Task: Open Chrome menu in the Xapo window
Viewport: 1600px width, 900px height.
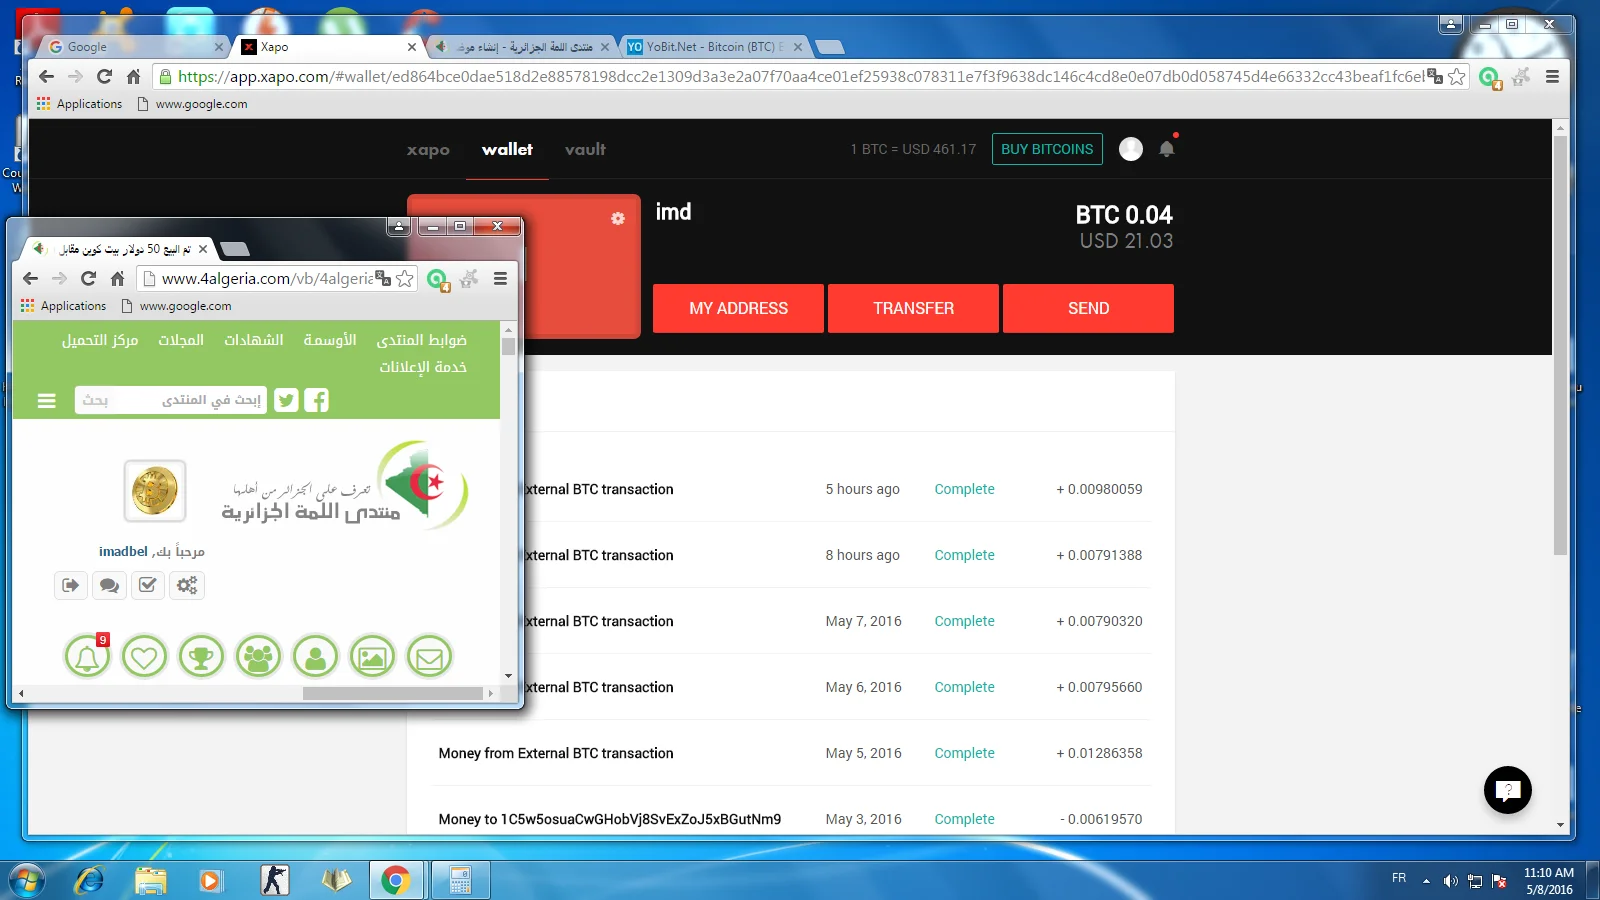Action: 1552,76
